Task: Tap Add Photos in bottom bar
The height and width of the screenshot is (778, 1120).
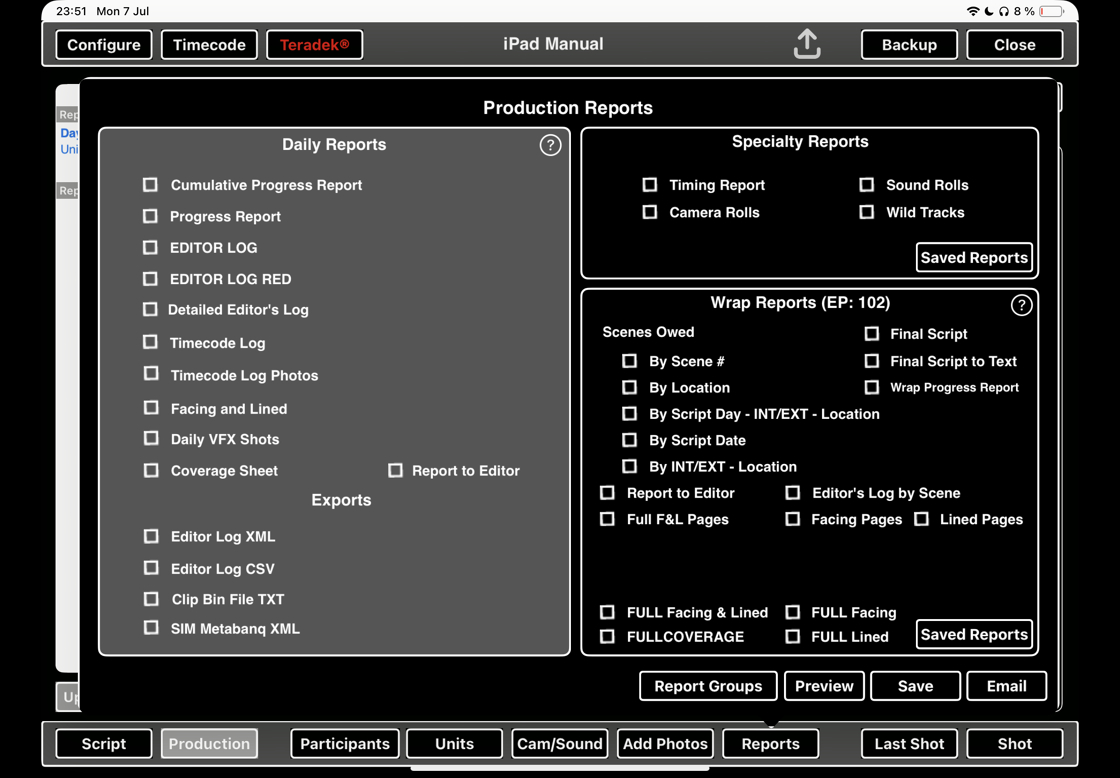Action: point(665,744)
